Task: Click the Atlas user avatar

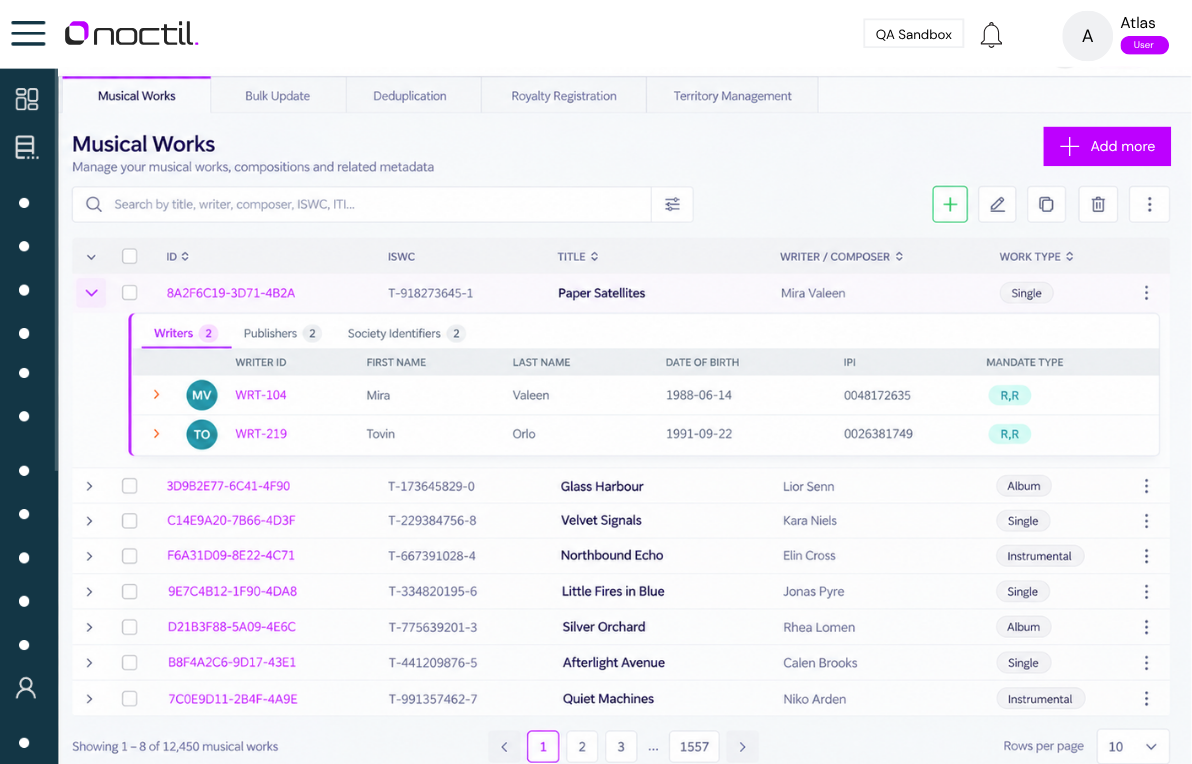Action: pos(1087,36)
